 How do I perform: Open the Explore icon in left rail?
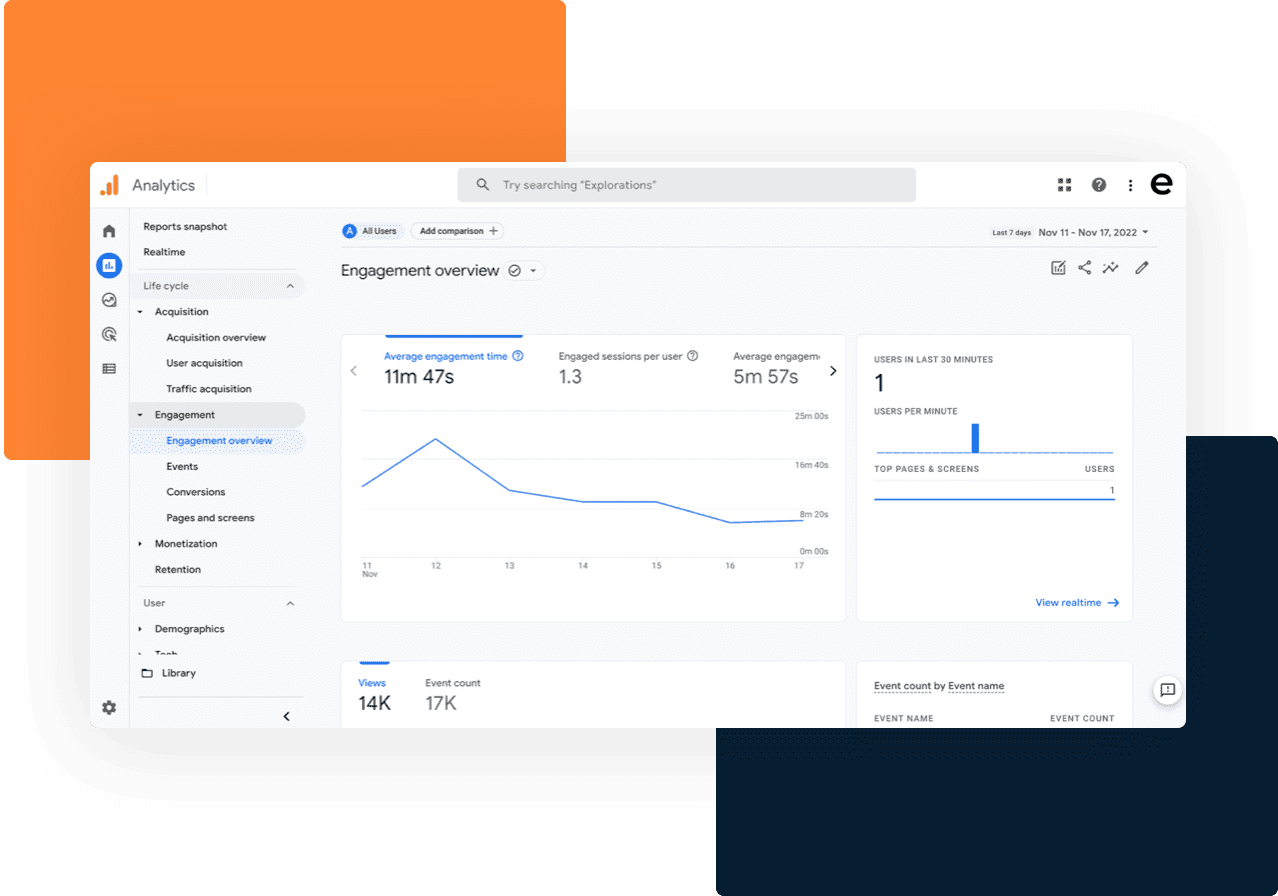pyautogui.click(x=109, y=300)
